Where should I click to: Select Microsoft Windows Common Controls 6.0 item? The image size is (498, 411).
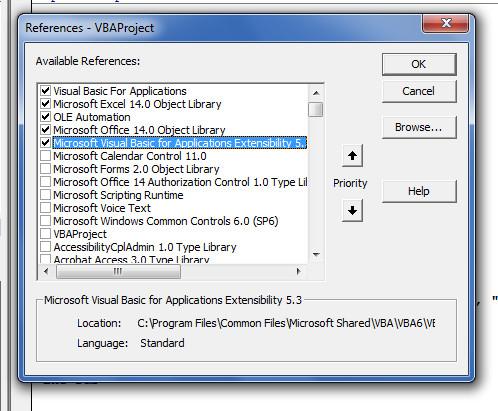coord(166,221)
